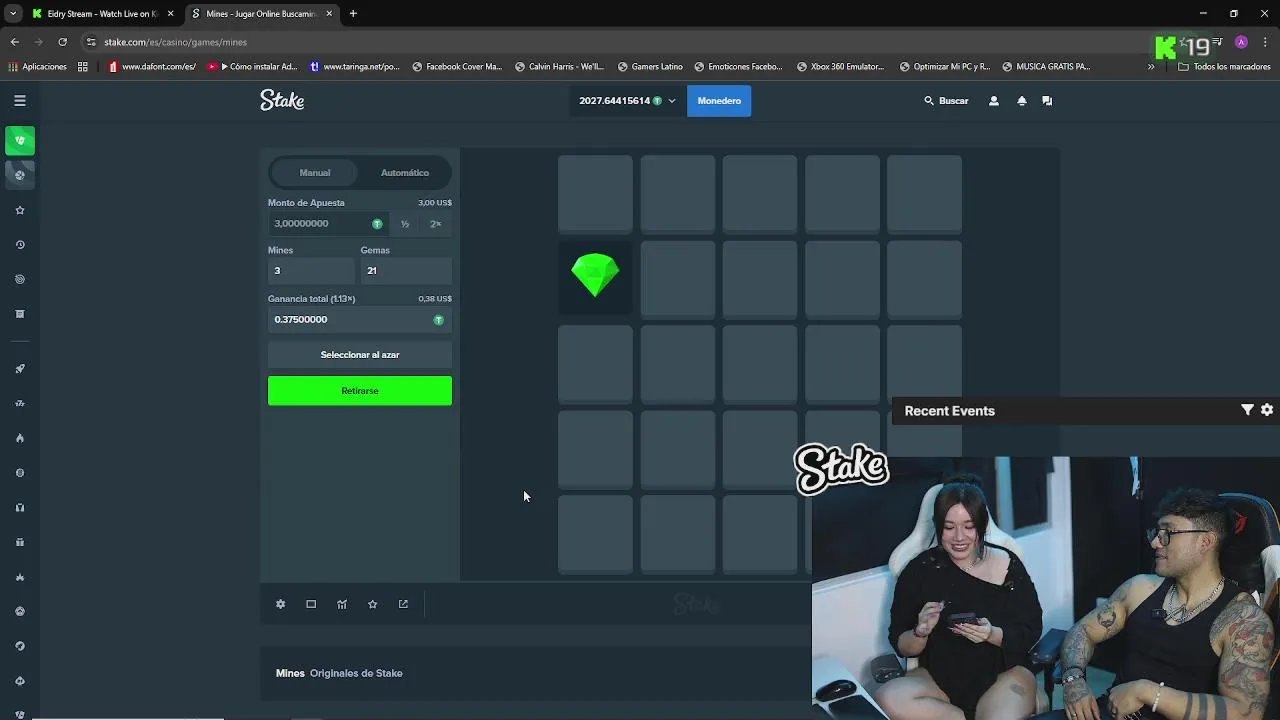1280x720 pixels.
Task: Click the pop-out share icon below board
Action: click(403, 604)
